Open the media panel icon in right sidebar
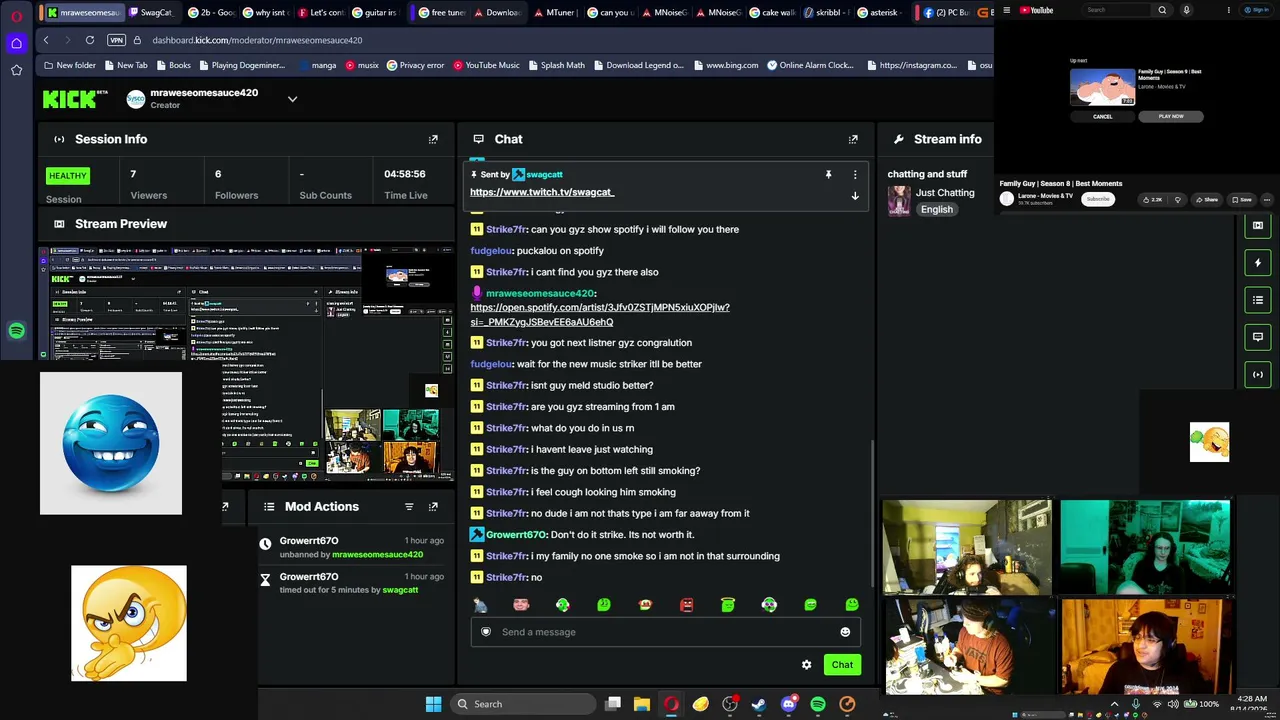The width and height of the screenshot is (1280, 720). [1258, 225]
